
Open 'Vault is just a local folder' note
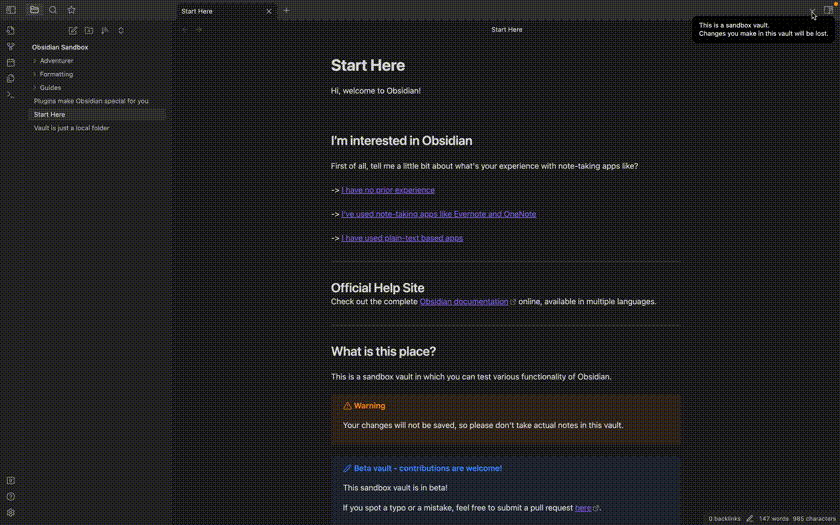click(x=71, y=128)
